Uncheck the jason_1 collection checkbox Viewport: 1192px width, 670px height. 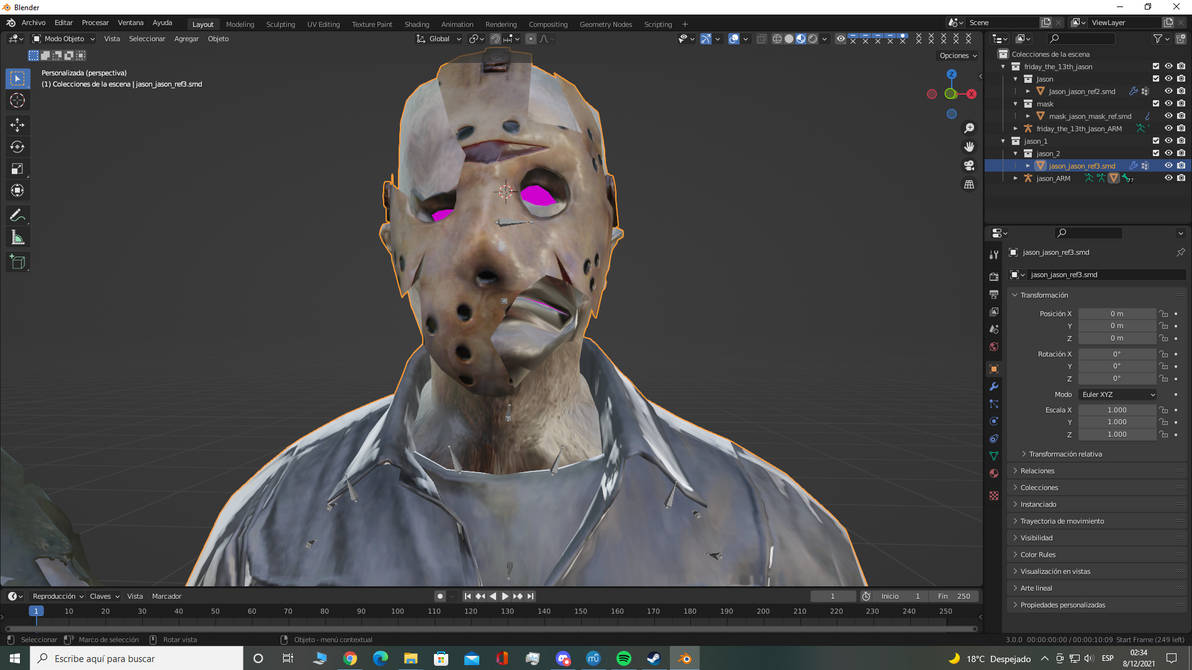[x=1156, y=141]
